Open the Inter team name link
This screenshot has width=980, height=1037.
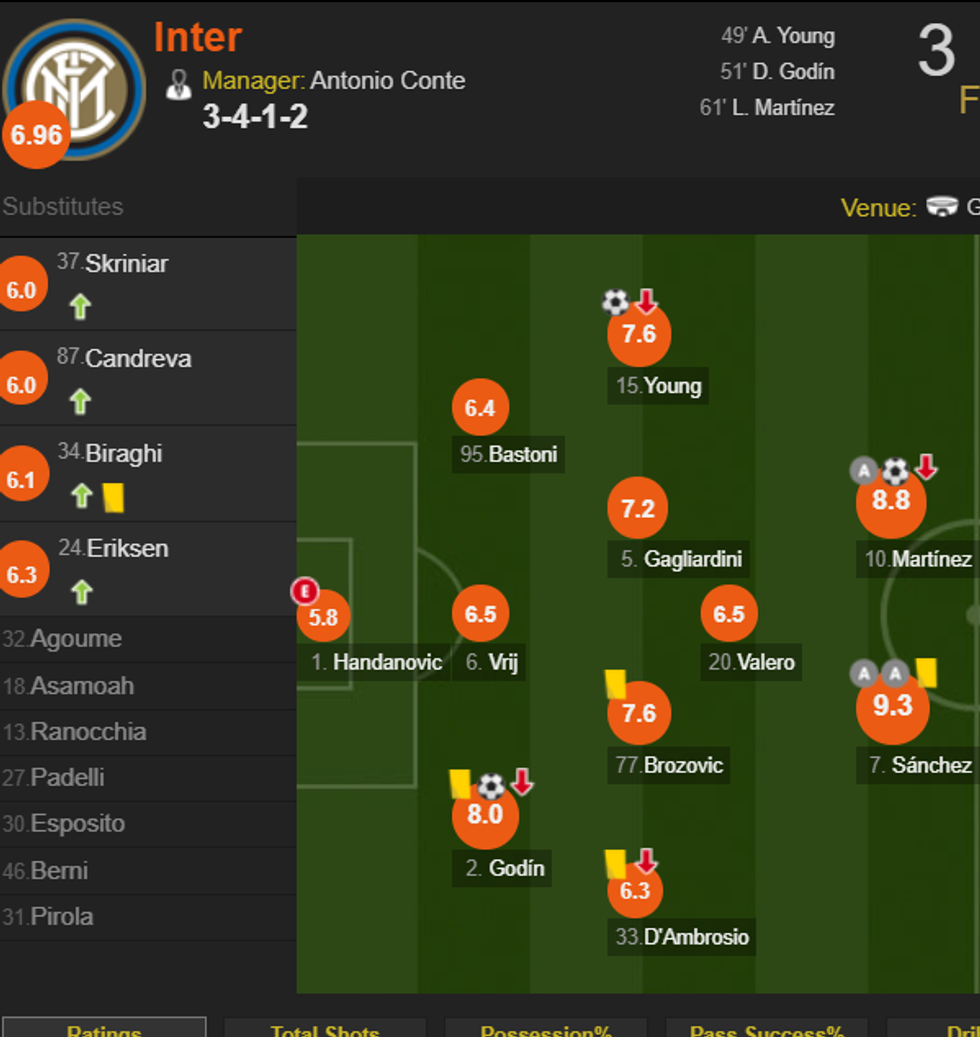click(198, 38)
